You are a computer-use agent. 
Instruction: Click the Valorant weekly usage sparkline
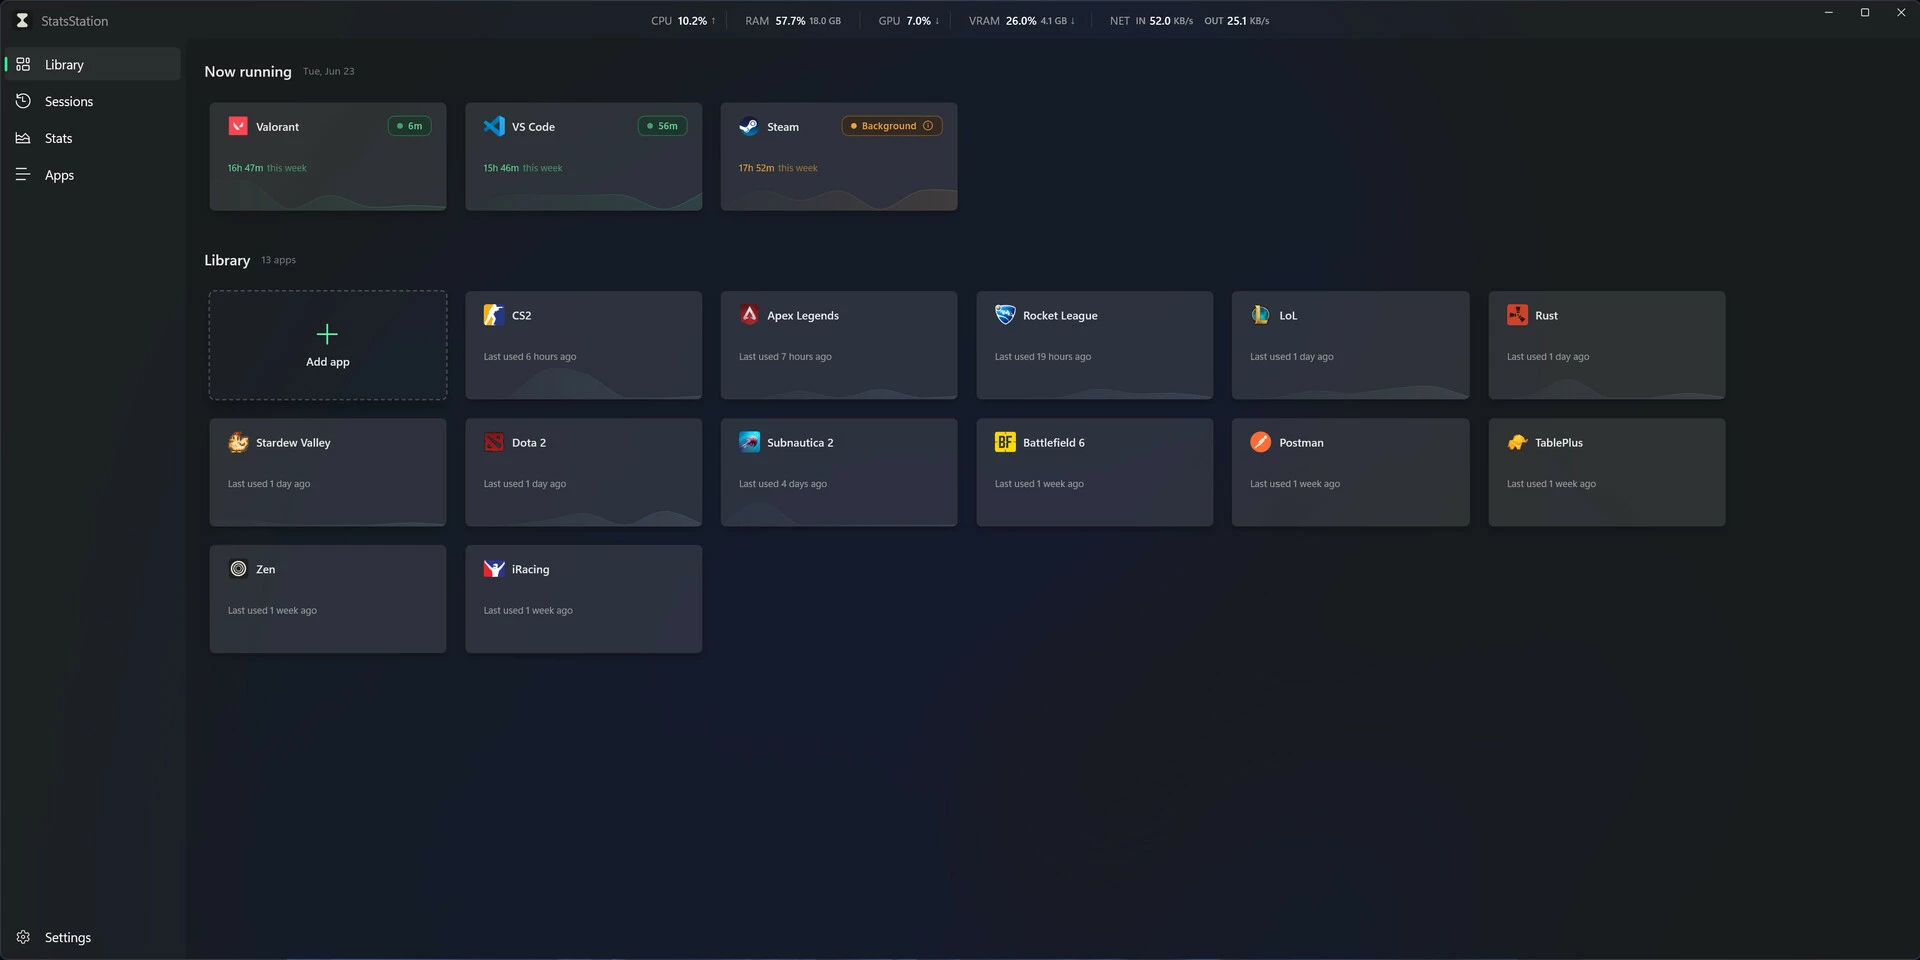pos(328,196)
